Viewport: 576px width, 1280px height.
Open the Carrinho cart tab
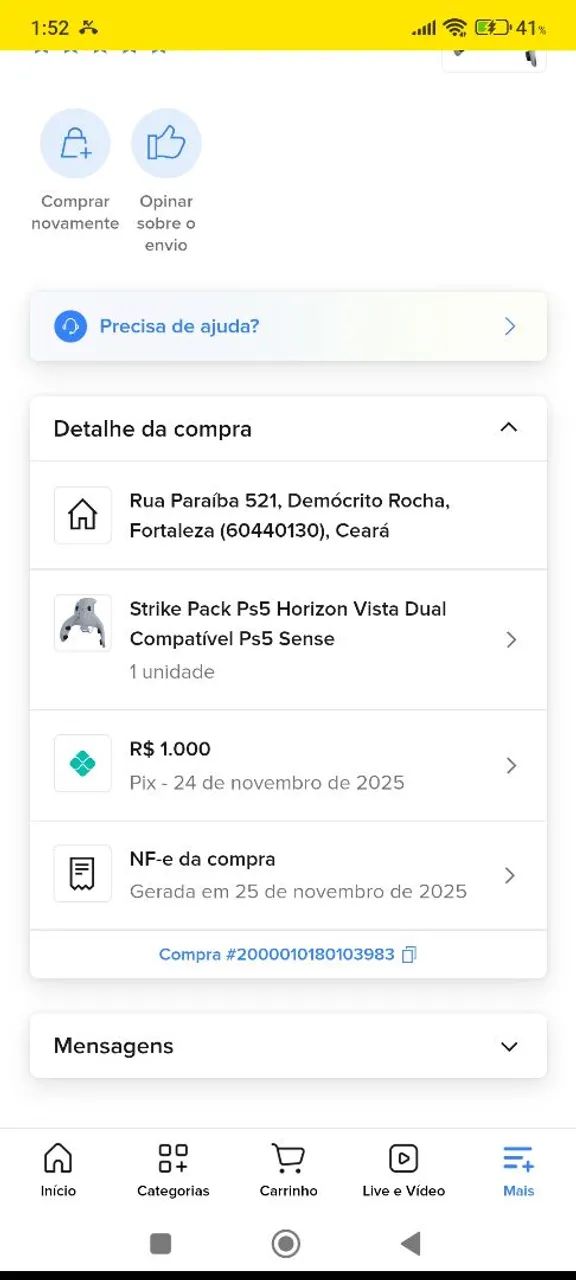(x=288, y=1170)
